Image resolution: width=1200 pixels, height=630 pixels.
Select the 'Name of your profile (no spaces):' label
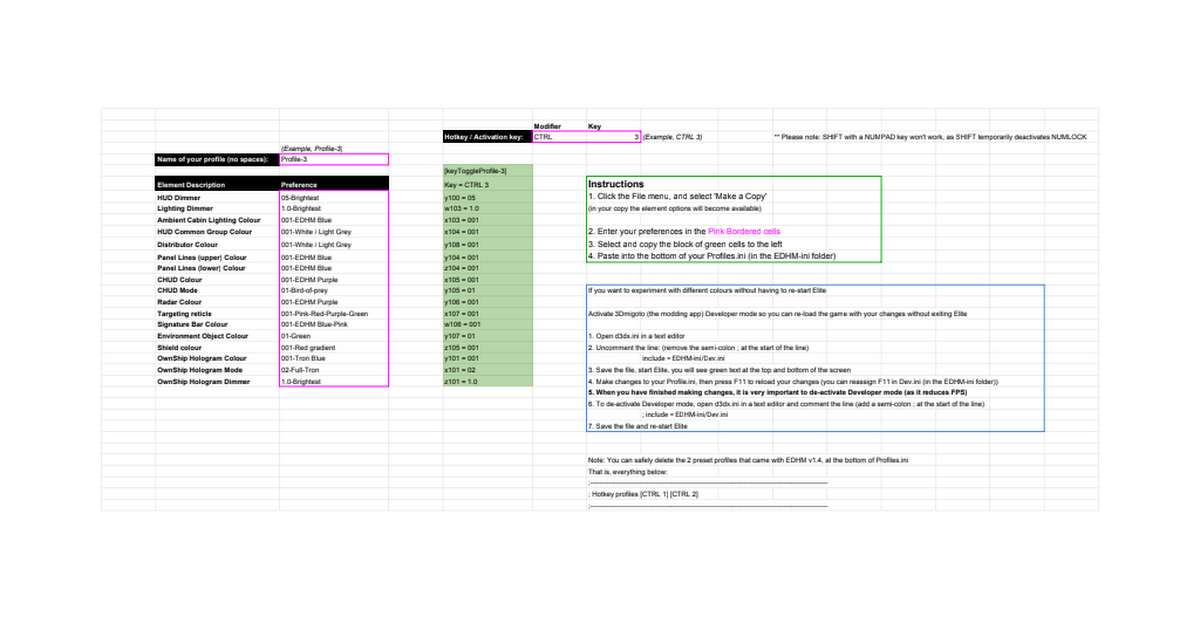[217, 159]
